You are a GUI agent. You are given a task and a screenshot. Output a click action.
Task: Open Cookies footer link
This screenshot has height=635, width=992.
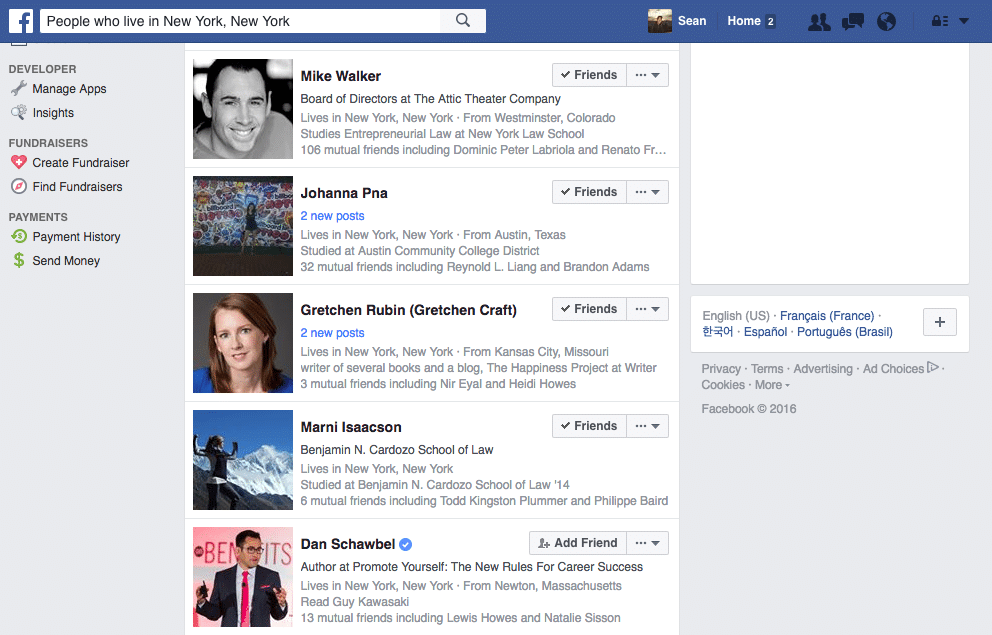tap(722, 385)
